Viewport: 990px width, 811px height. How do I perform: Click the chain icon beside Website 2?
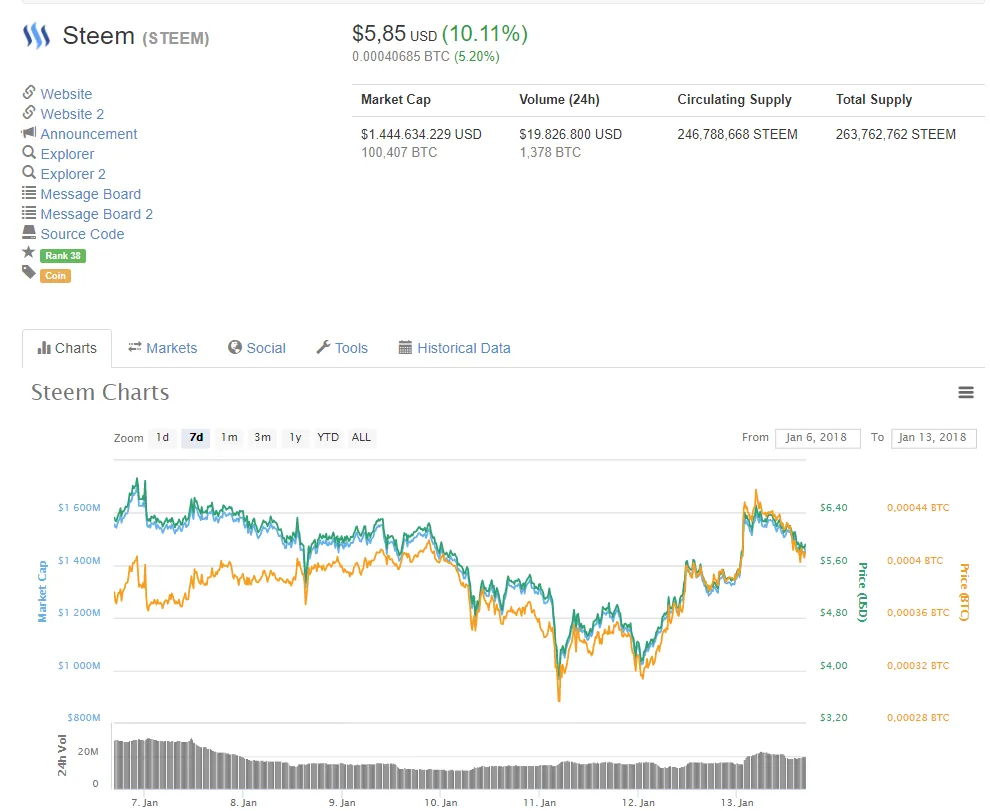(x=28, y=112)
